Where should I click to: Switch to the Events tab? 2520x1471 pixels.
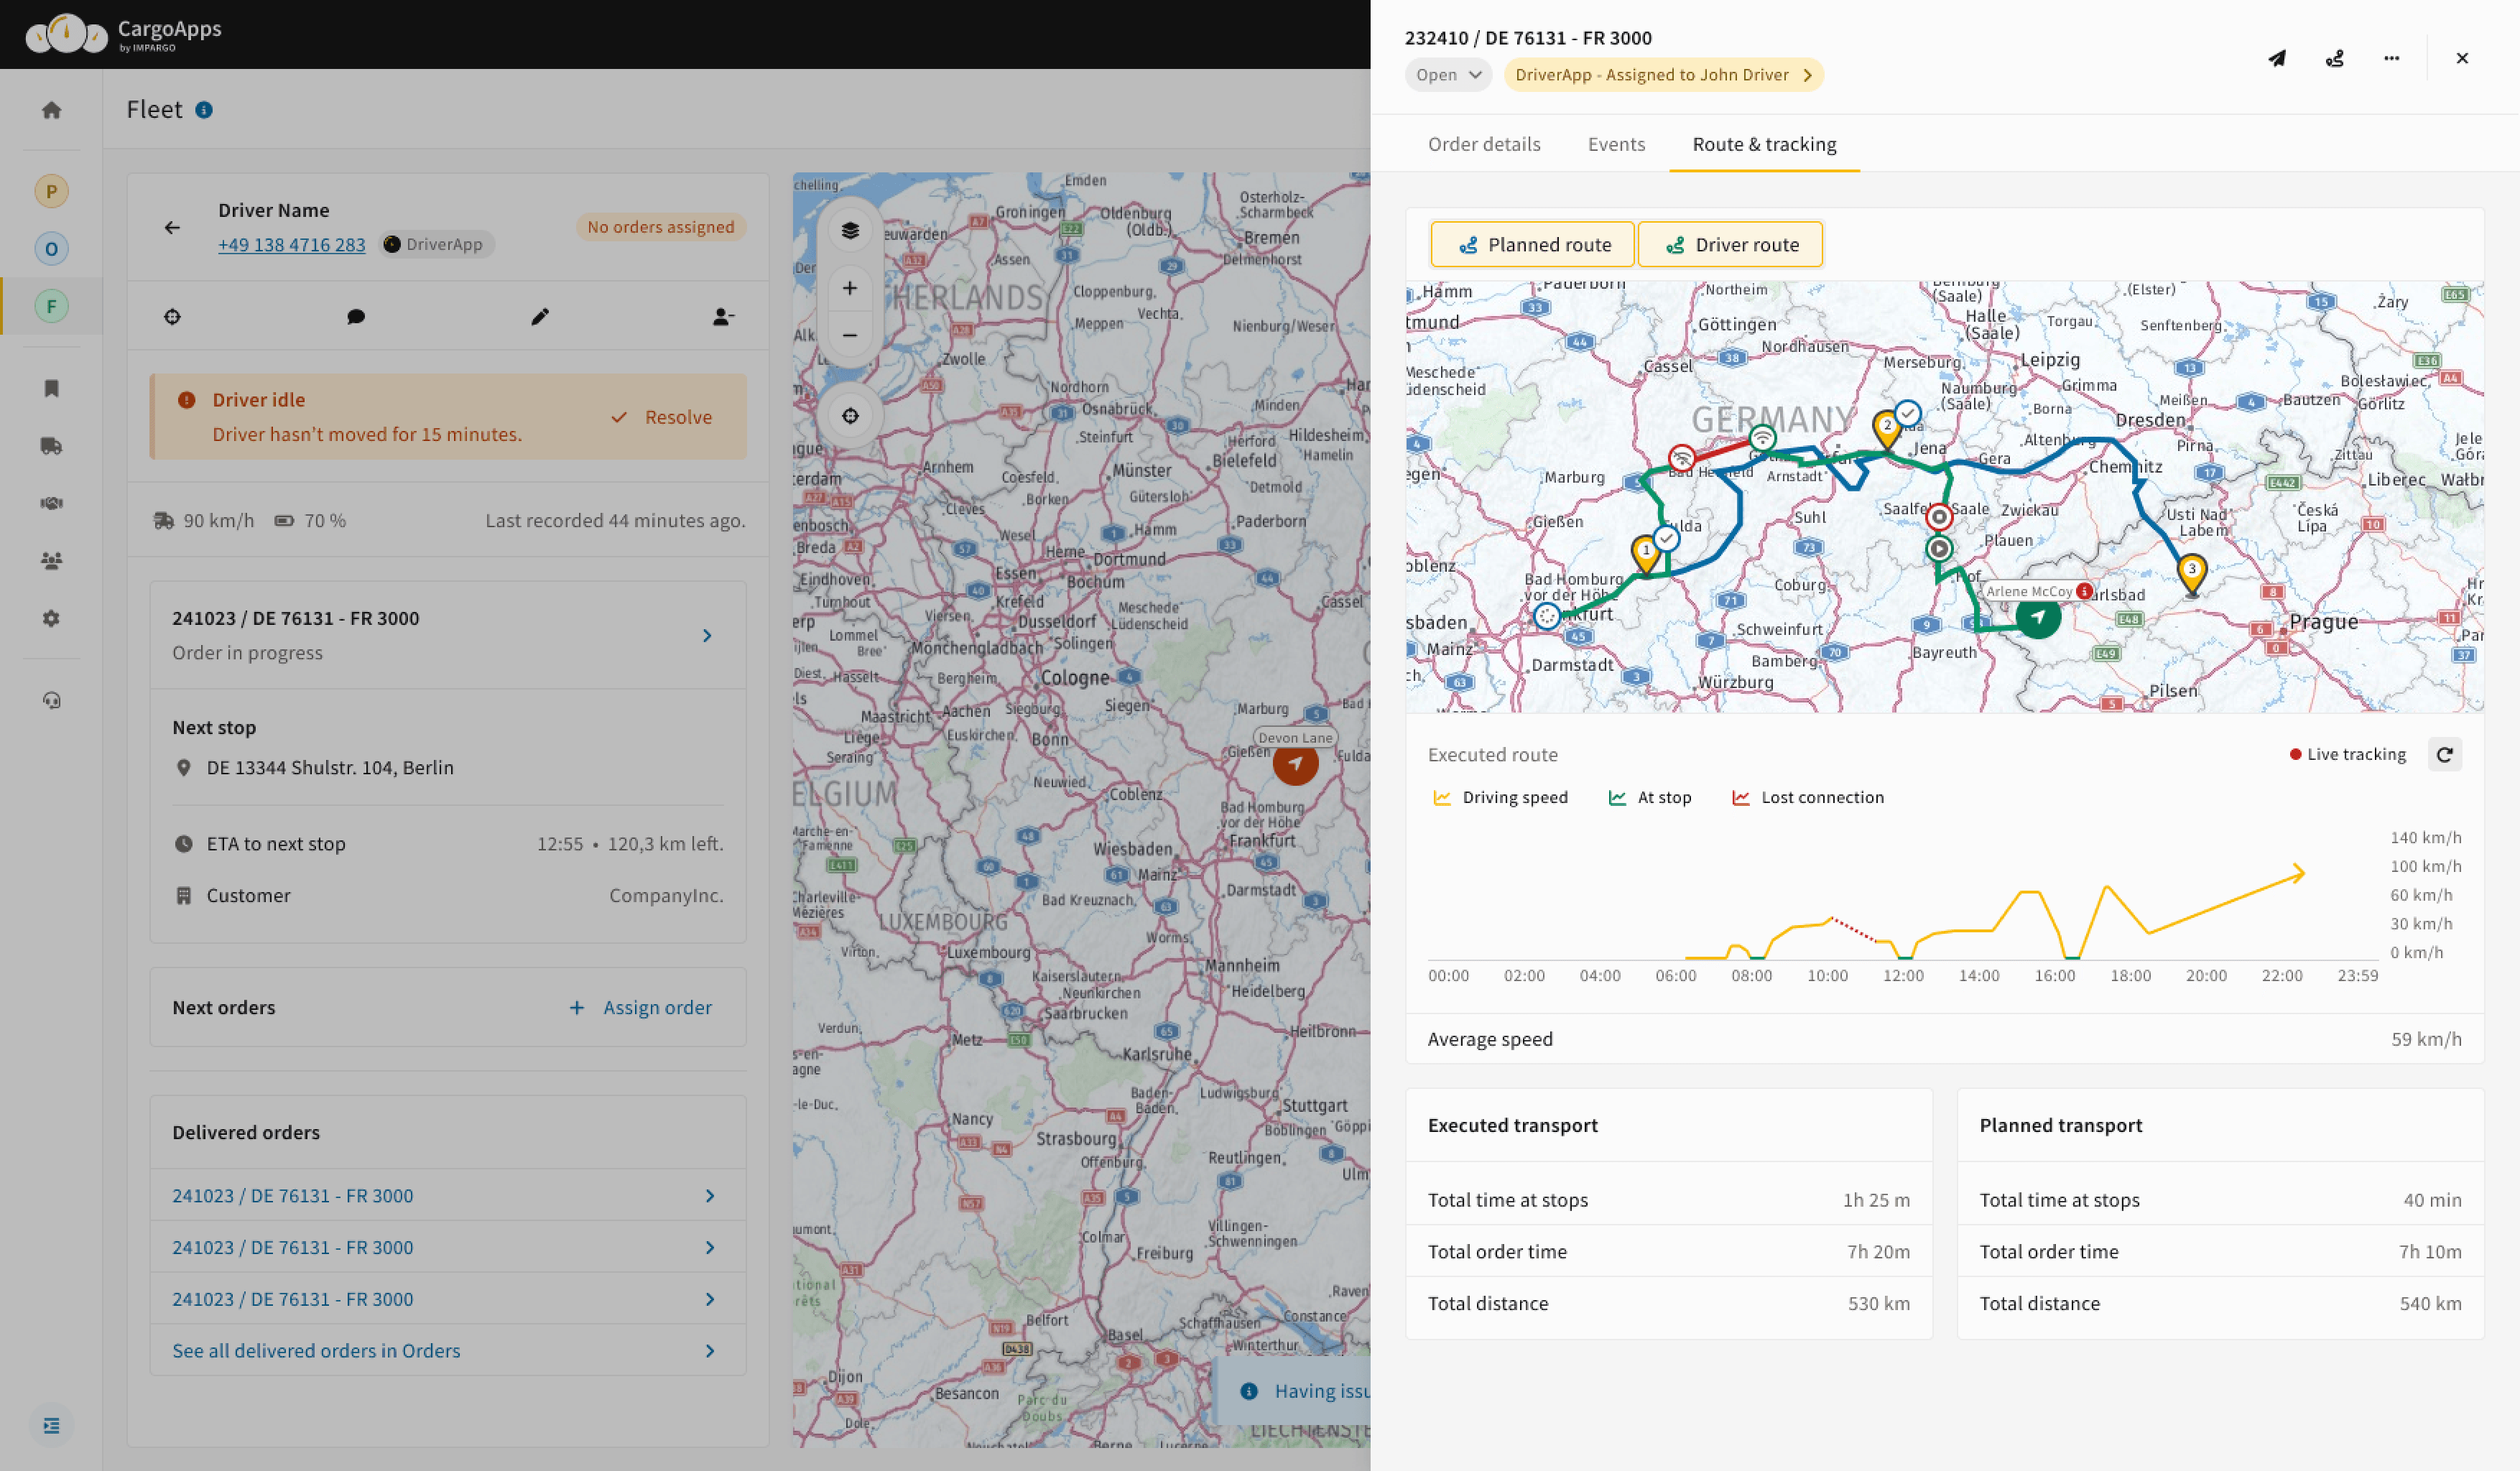[x=1615, y=144]
